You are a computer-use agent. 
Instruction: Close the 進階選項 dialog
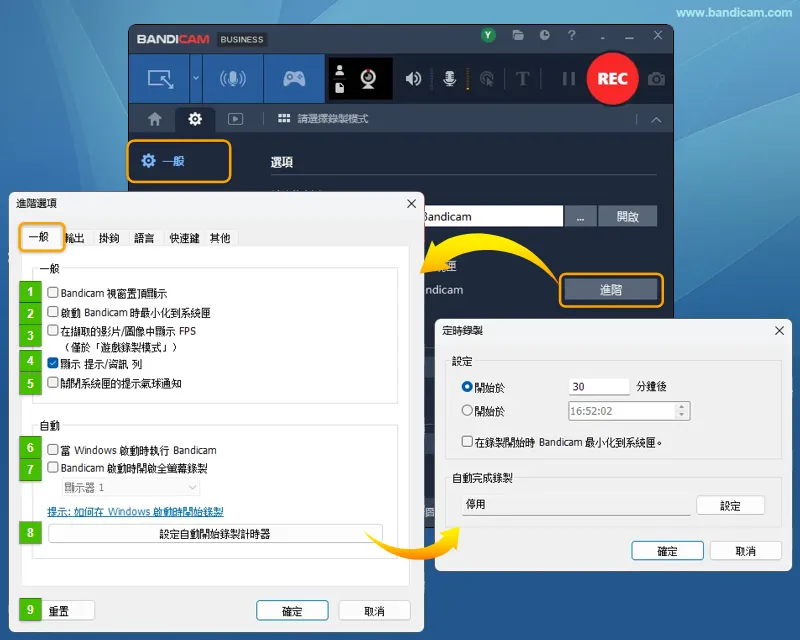[x=412, y=204]
